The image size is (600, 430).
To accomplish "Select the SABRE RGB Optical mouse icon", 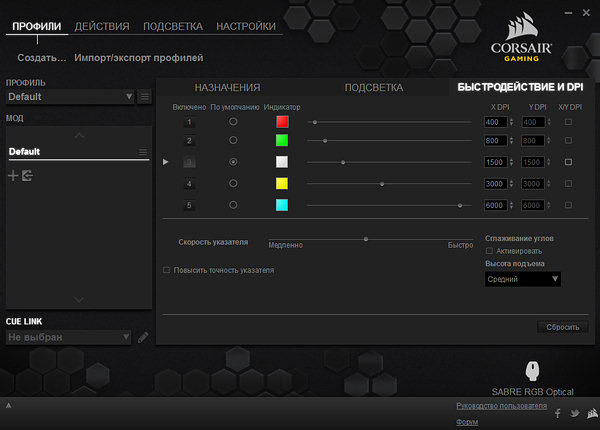I will [530, 371].
